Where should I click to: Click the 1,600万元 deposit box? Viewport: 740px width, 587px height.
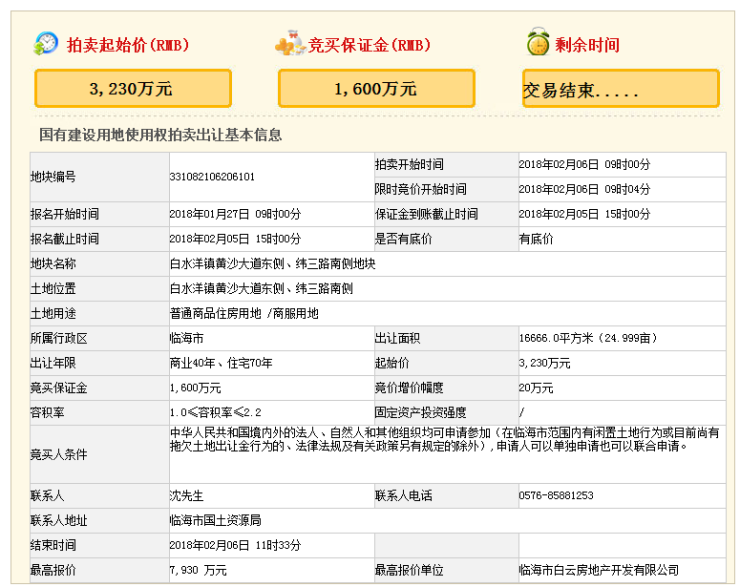tap(376, 89)
